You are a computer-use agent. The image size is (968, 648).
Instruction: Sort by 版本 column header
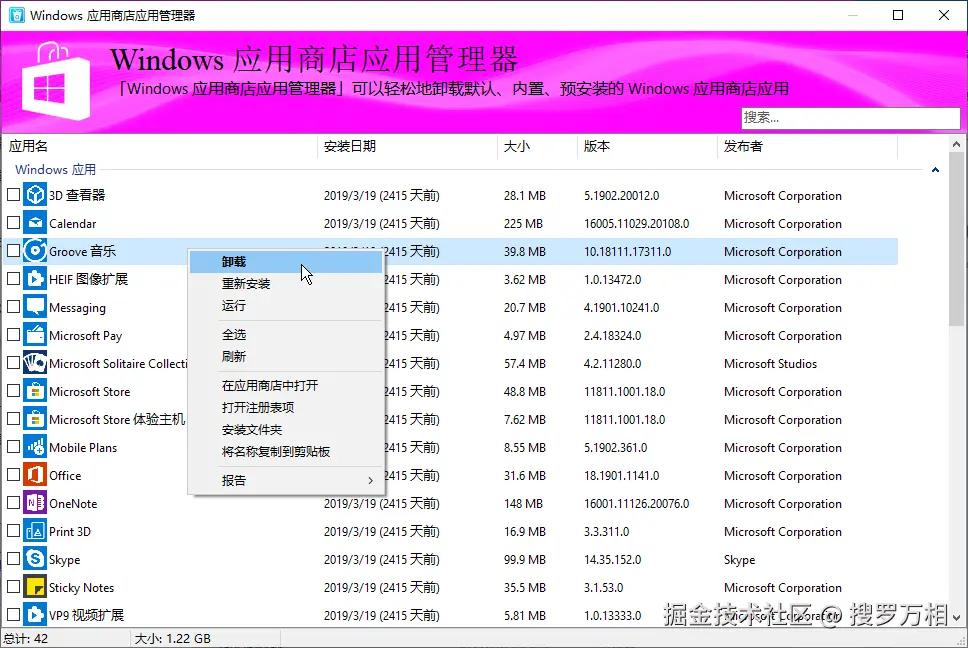tap(647, 146)
